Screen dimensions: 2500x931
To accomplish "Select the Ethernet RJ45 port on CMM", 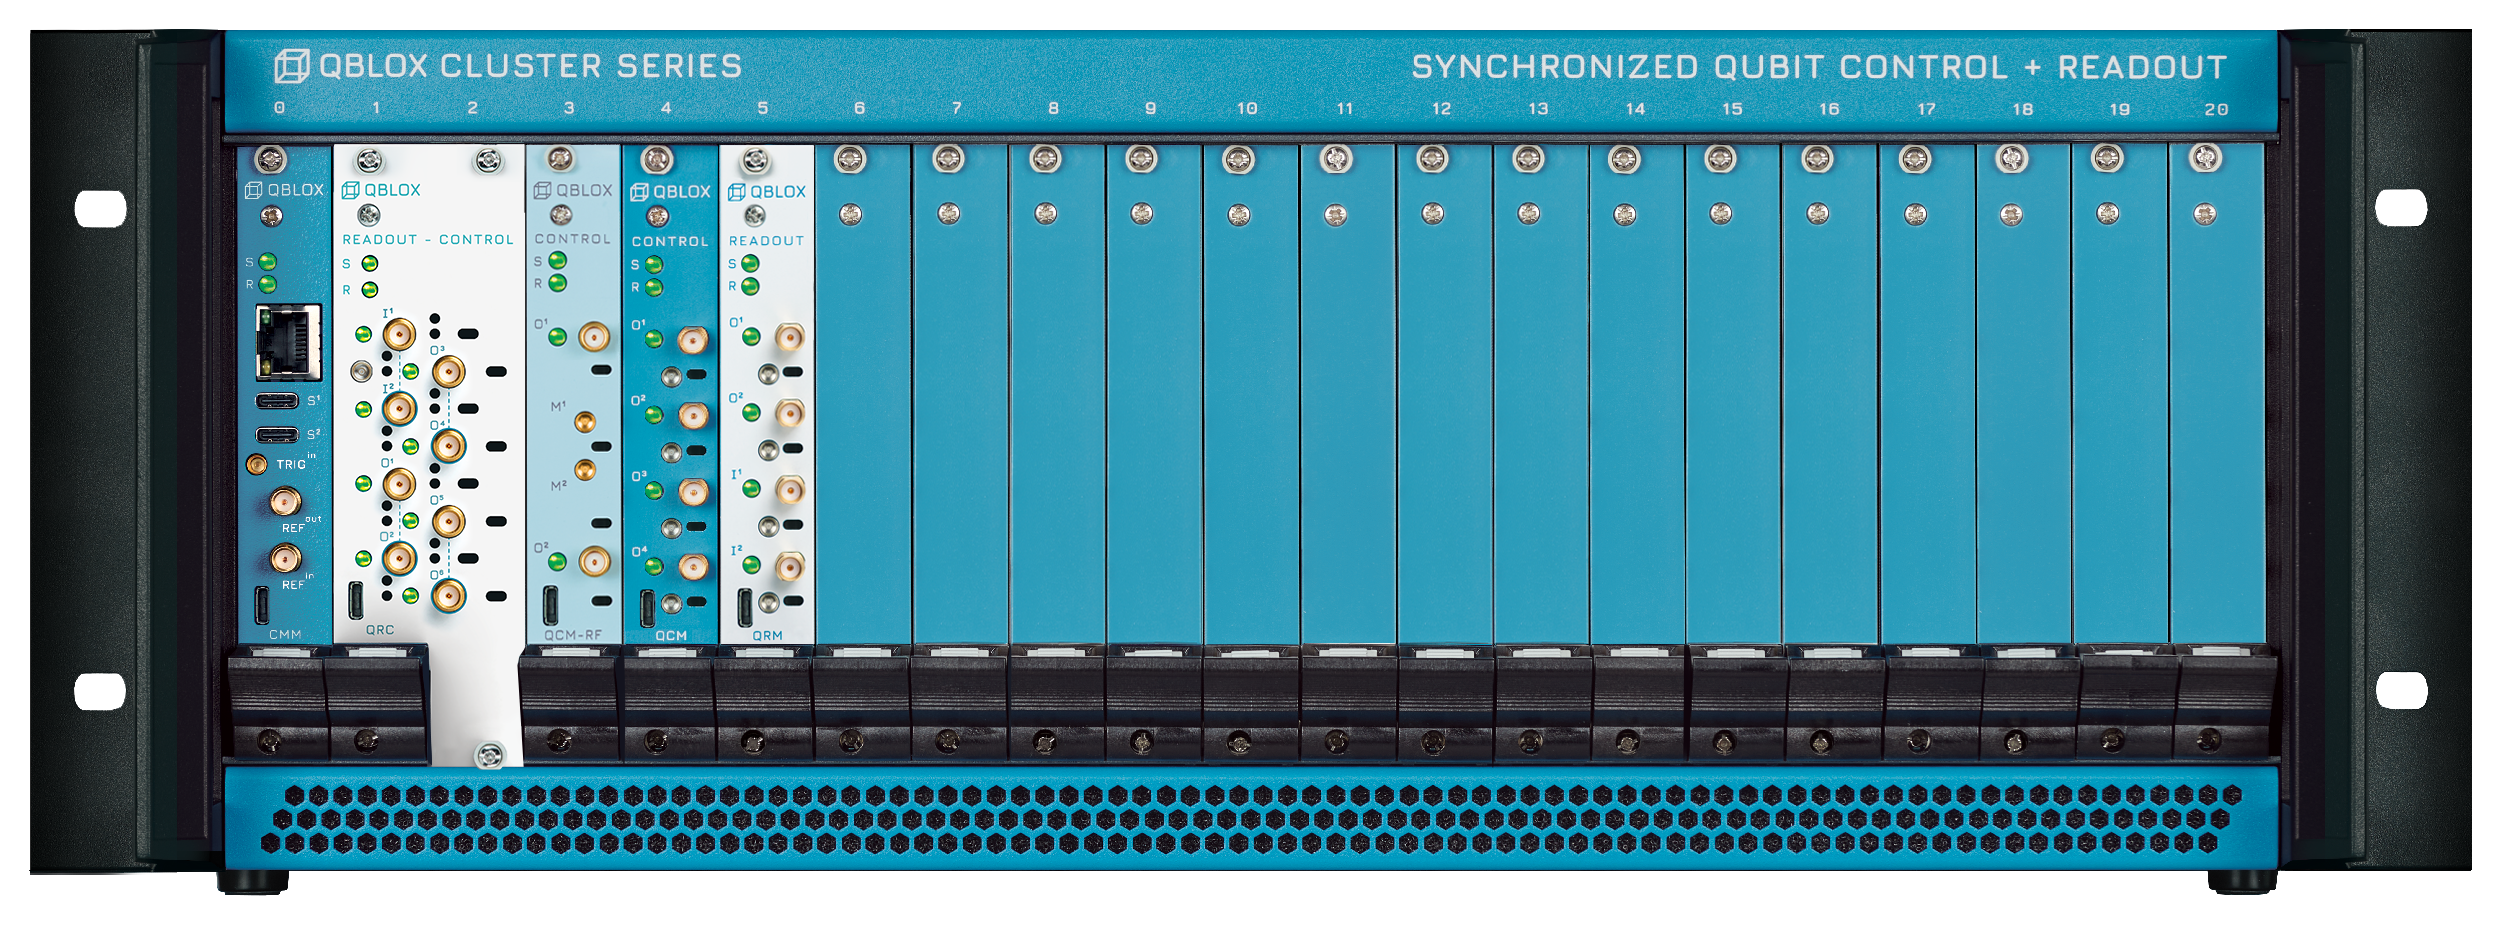I will [289, 343].
